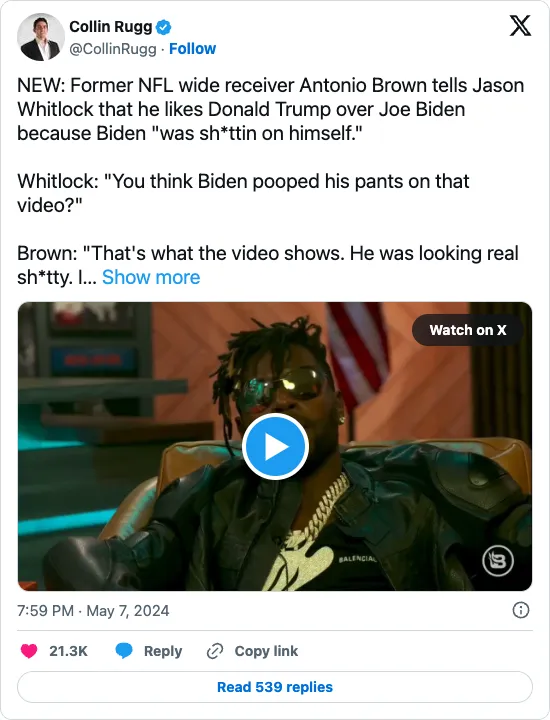Click the blue verified checkmark badge
The height and width of the screenshot is (720, 550).
pos(164,28)
